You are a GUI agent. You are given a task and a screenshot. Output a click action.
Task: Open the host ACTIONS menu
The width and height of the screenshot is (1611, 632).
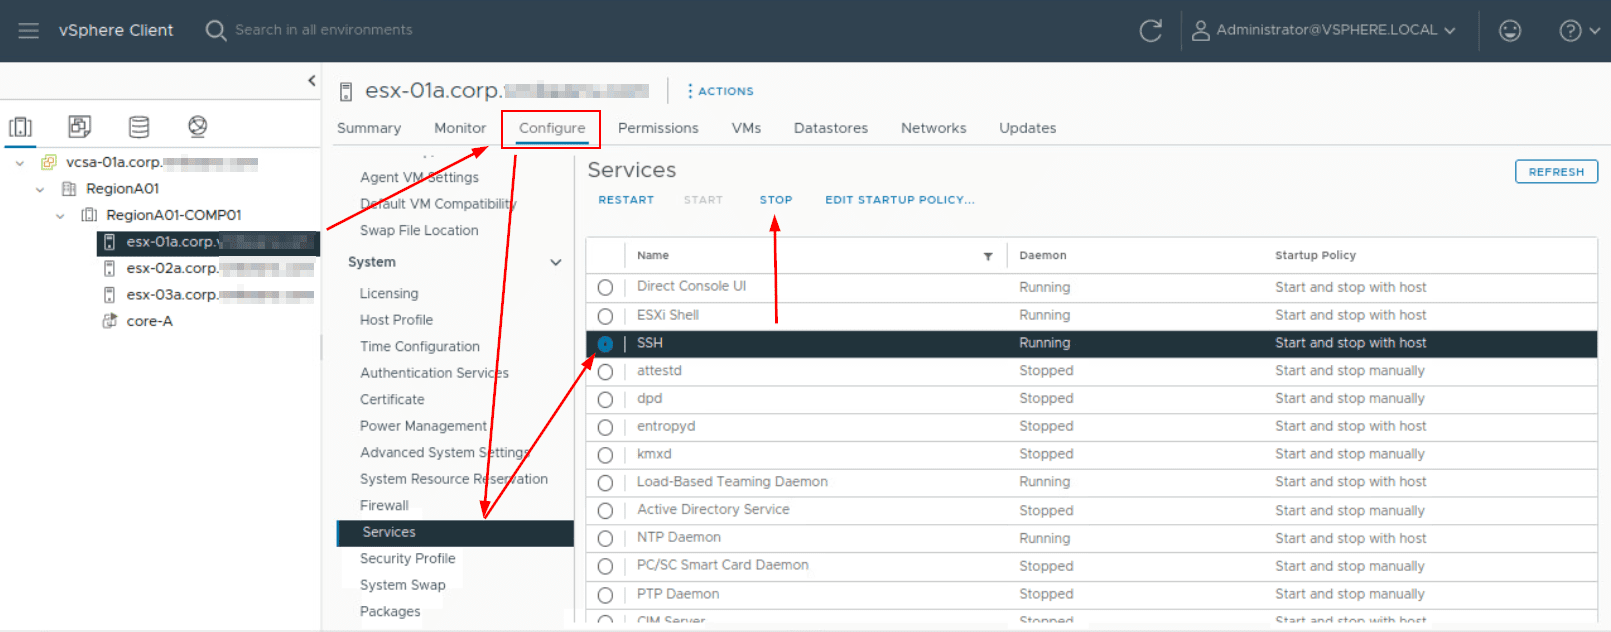pos(720,91)
